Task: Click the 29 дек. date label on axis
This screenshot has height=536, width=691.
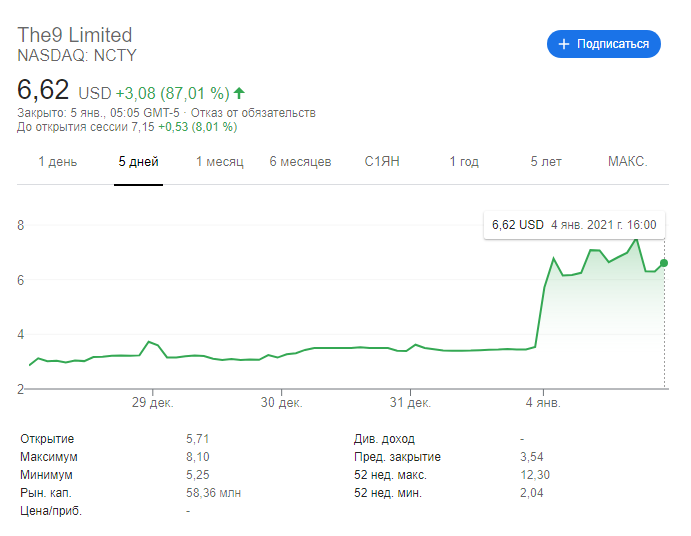Action: point(152,402)
